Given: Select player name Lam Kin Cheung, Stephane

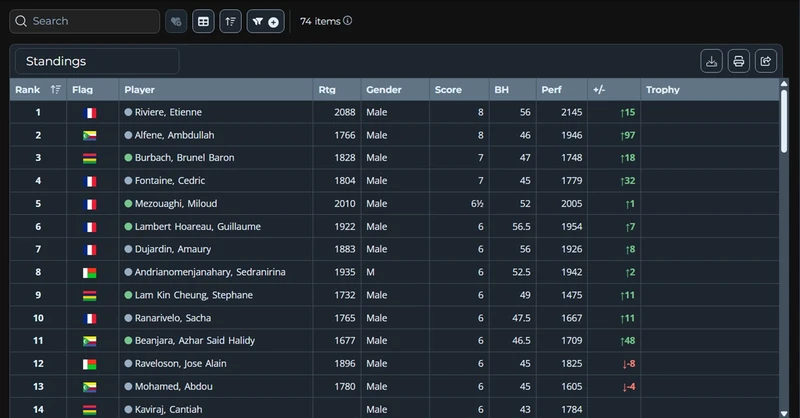Looking at the screenshot, I should (194, 295).
